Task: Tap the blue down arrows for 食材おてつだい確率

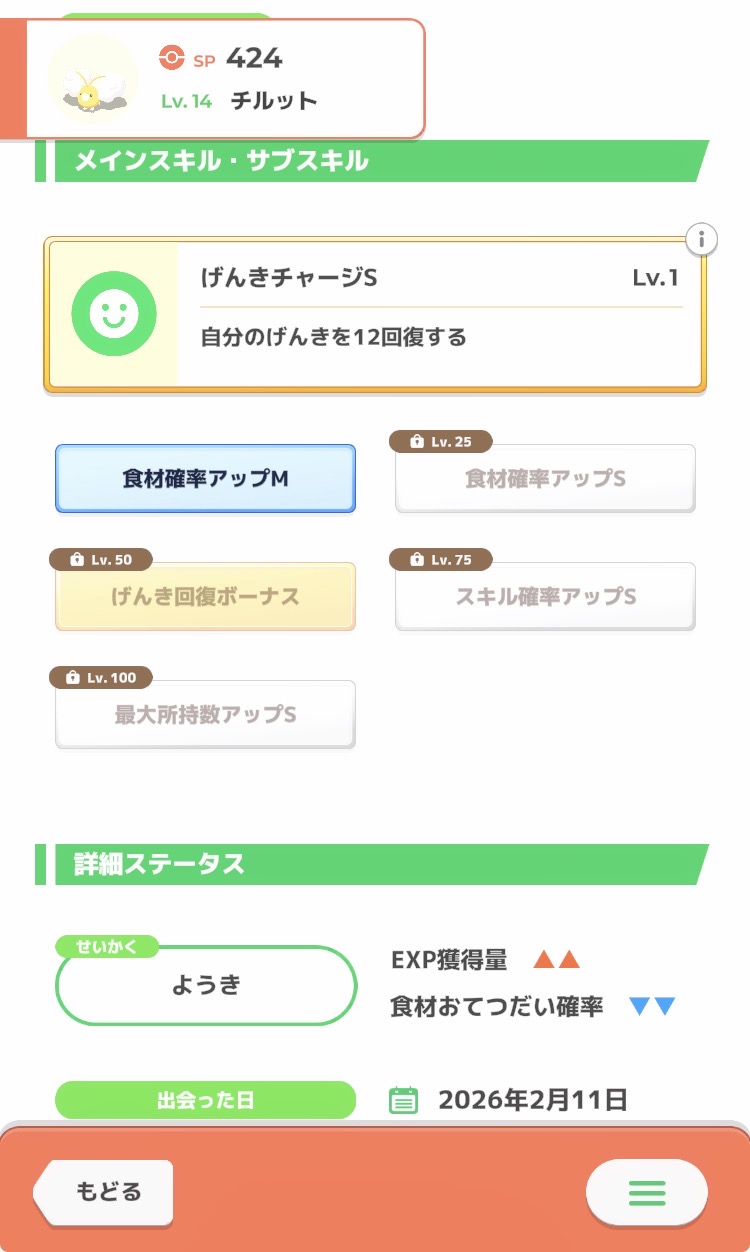Action: click(x=653, y=1006)
